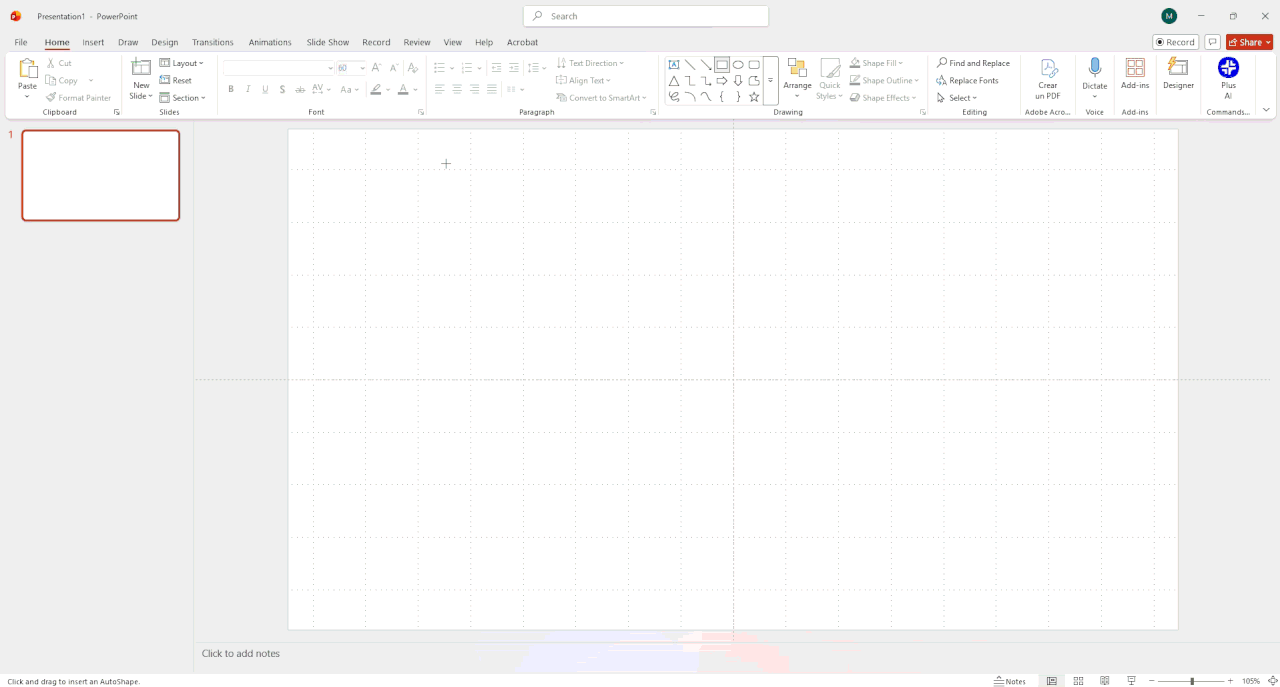Viewport: 1280px width, 687px height.
Task: Click Replace Fonts icon
Action: click(967, 80)
